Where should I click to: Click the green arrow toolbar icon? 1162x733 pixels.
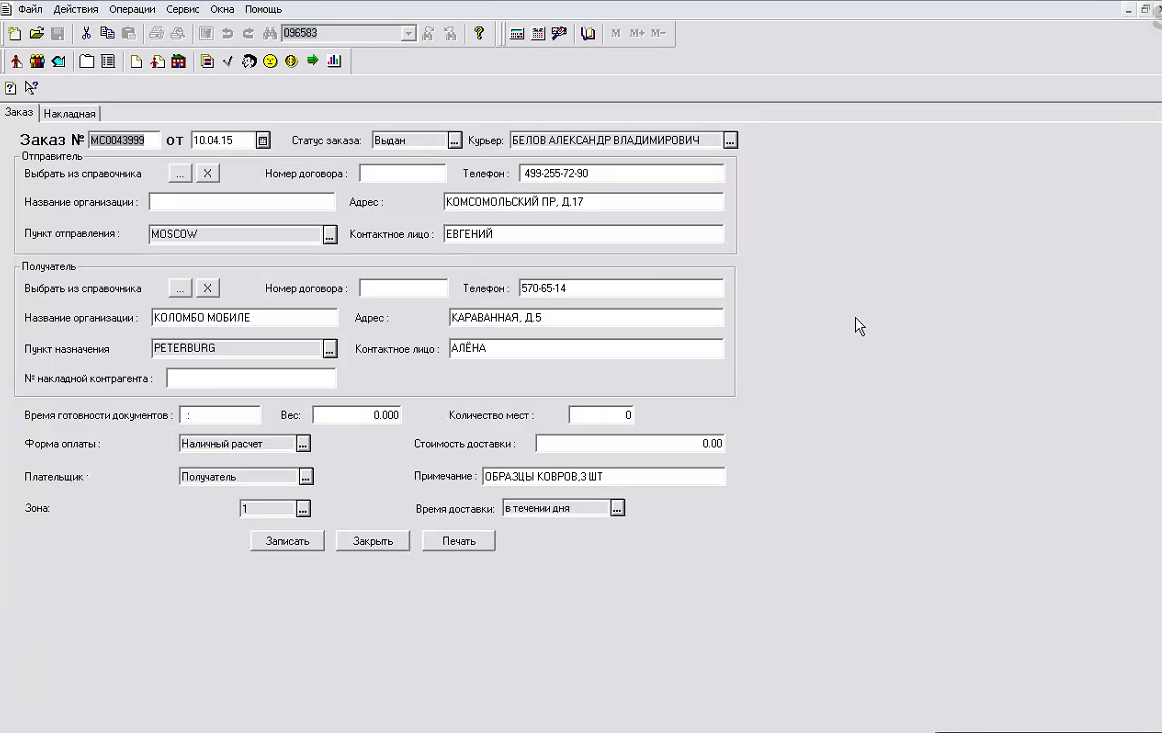[313, 62]
